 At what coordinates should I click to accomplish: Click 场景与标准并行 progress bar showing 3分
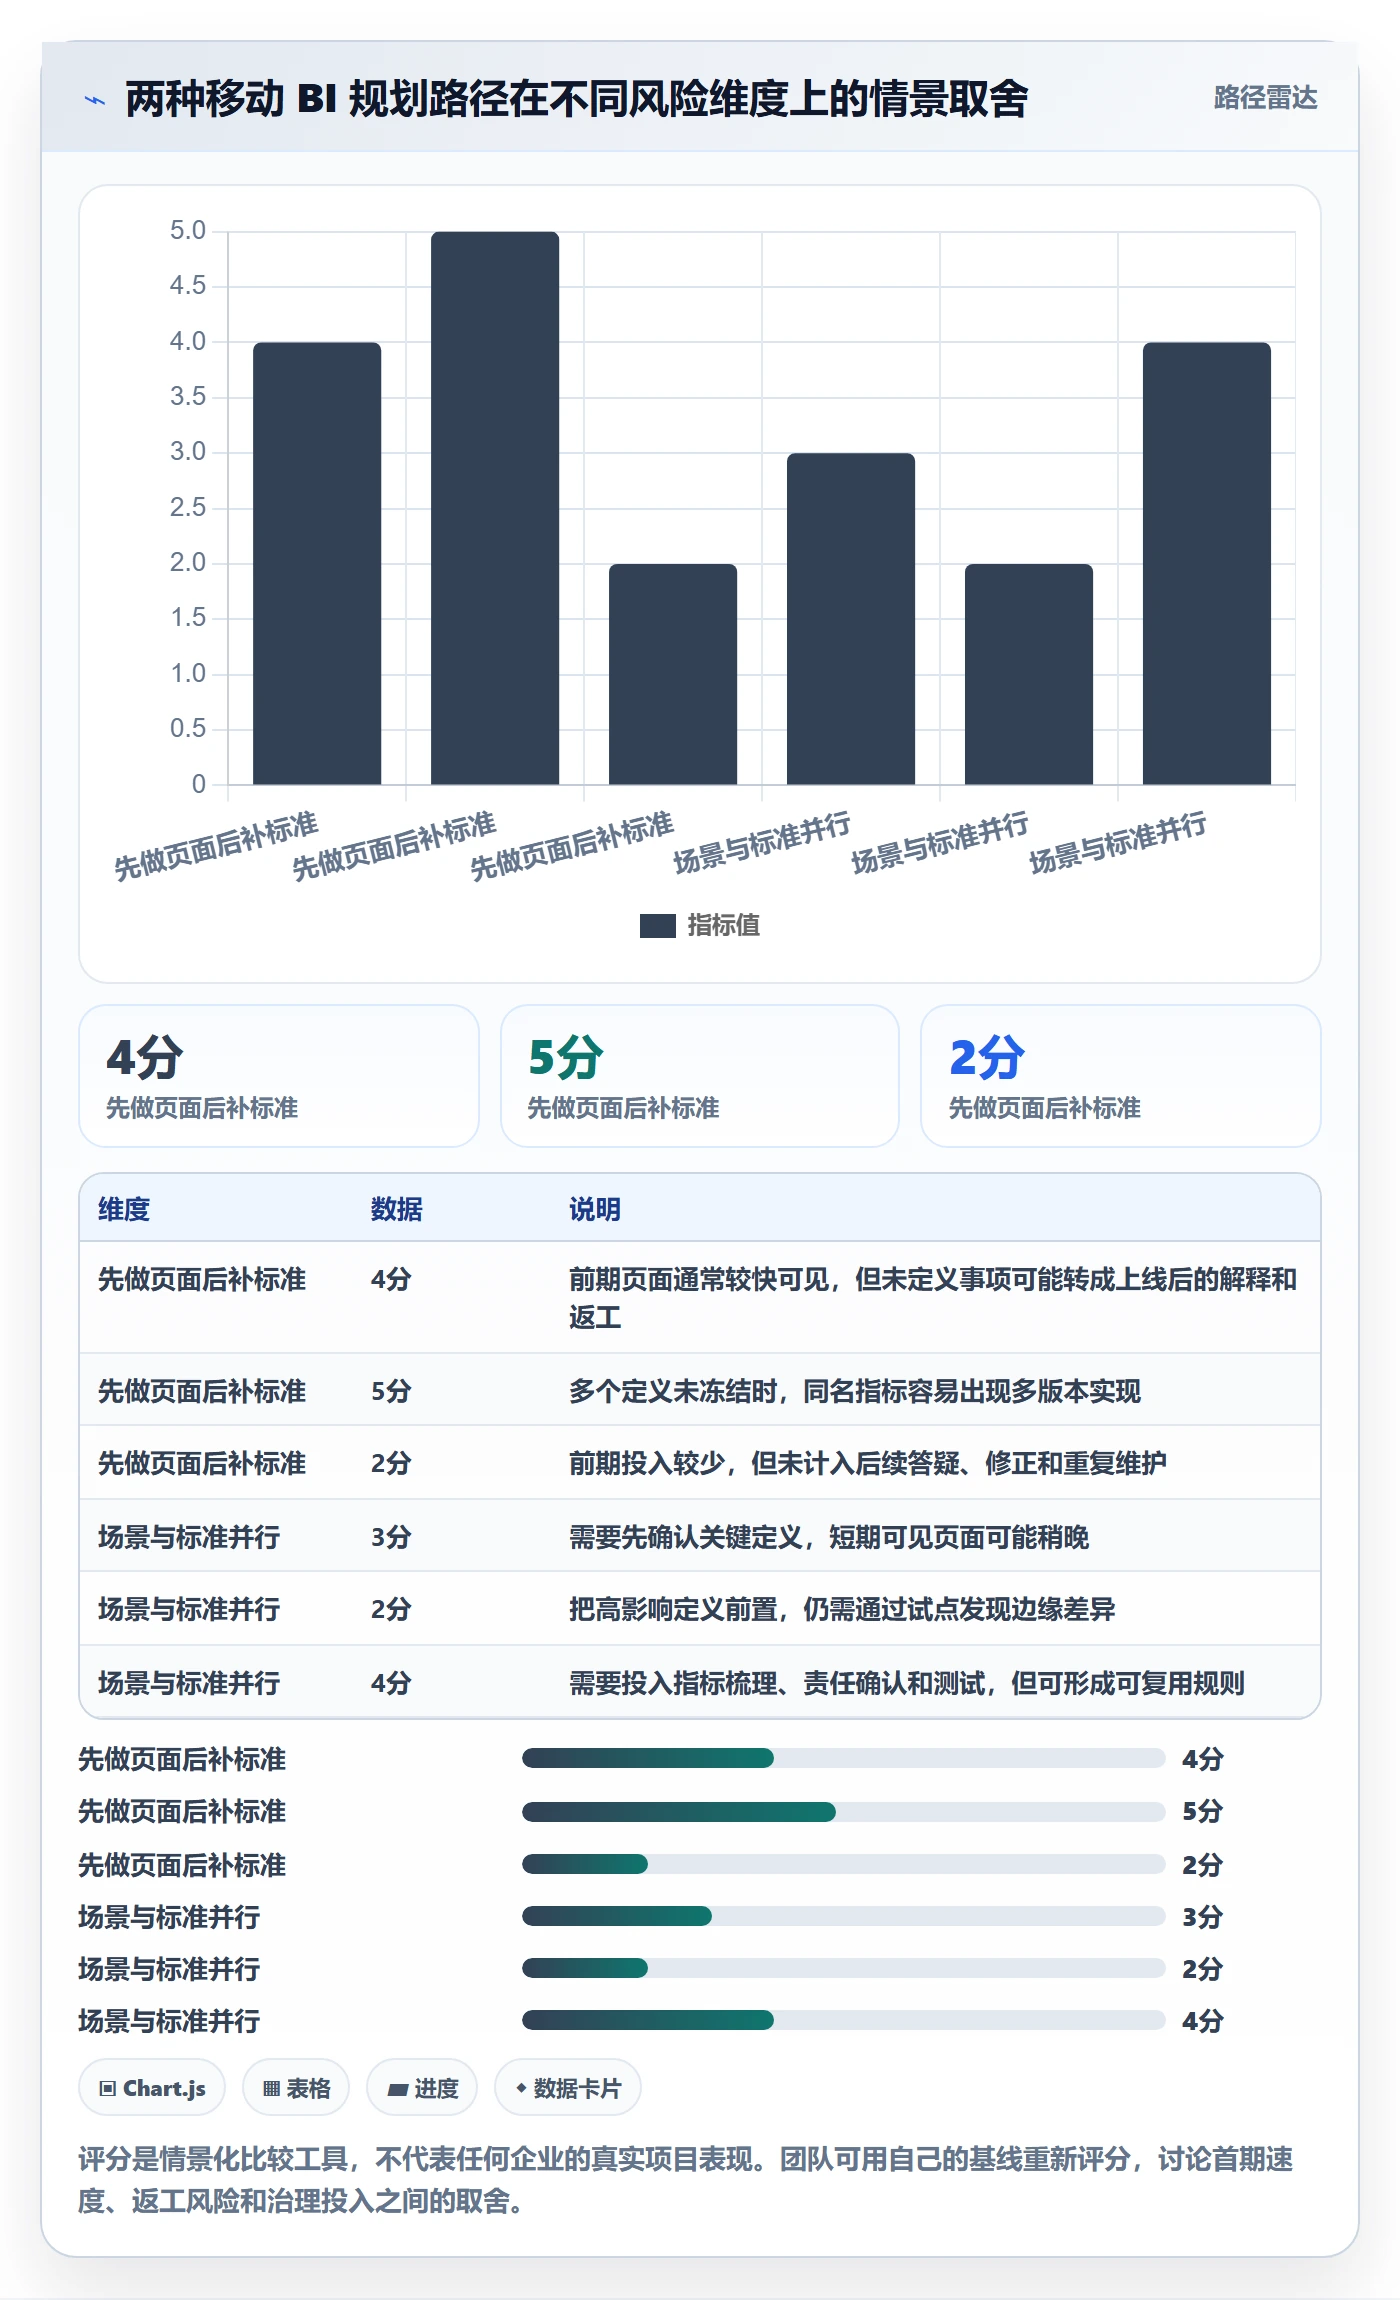pos(843,1916)
